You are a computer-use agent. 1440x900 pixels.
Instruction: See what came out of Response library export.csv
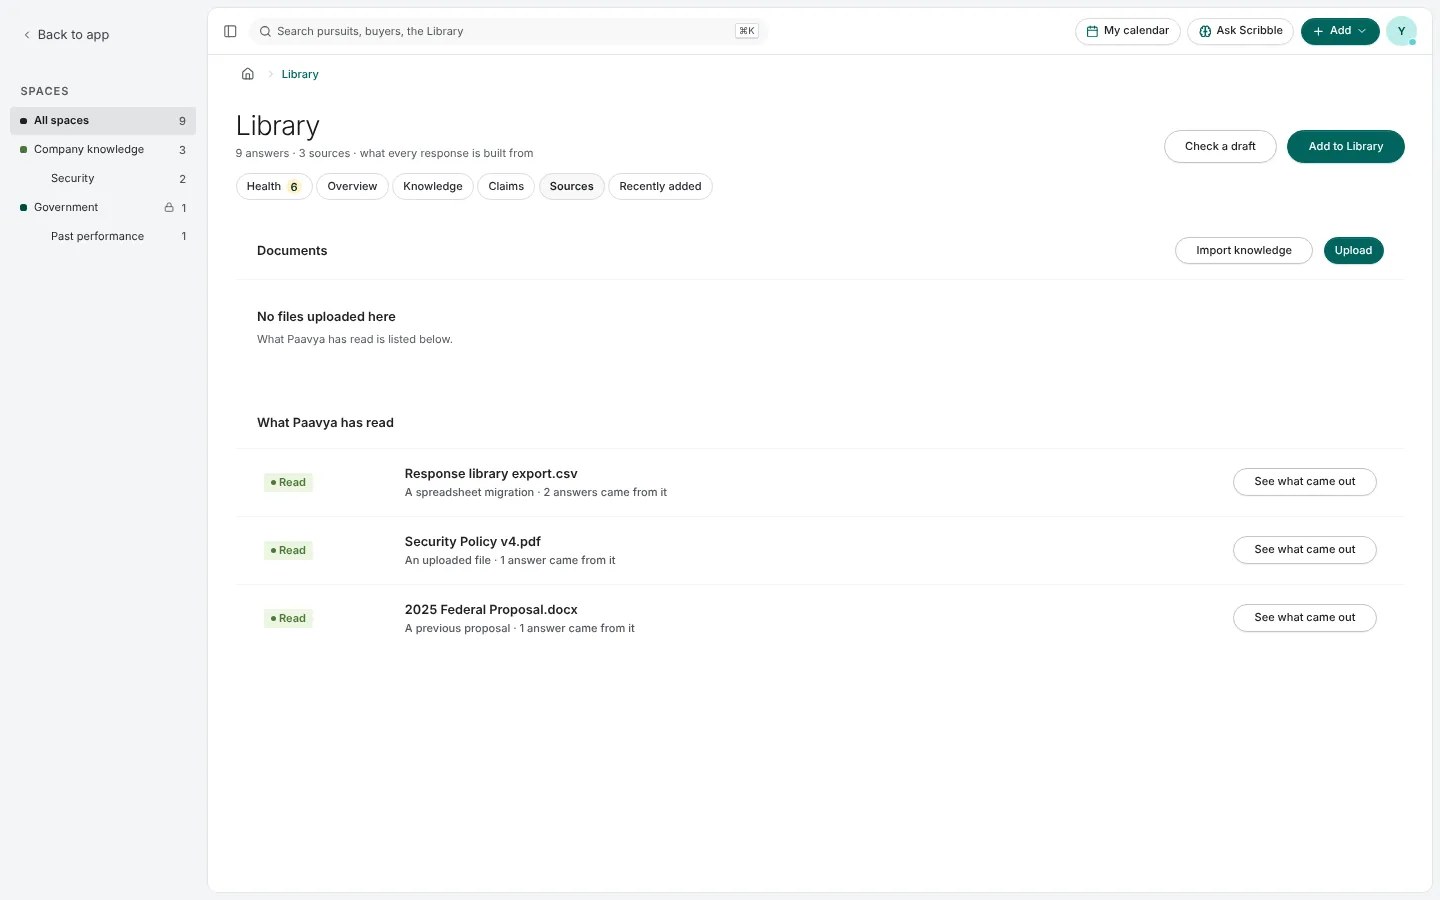point(1304,482)
